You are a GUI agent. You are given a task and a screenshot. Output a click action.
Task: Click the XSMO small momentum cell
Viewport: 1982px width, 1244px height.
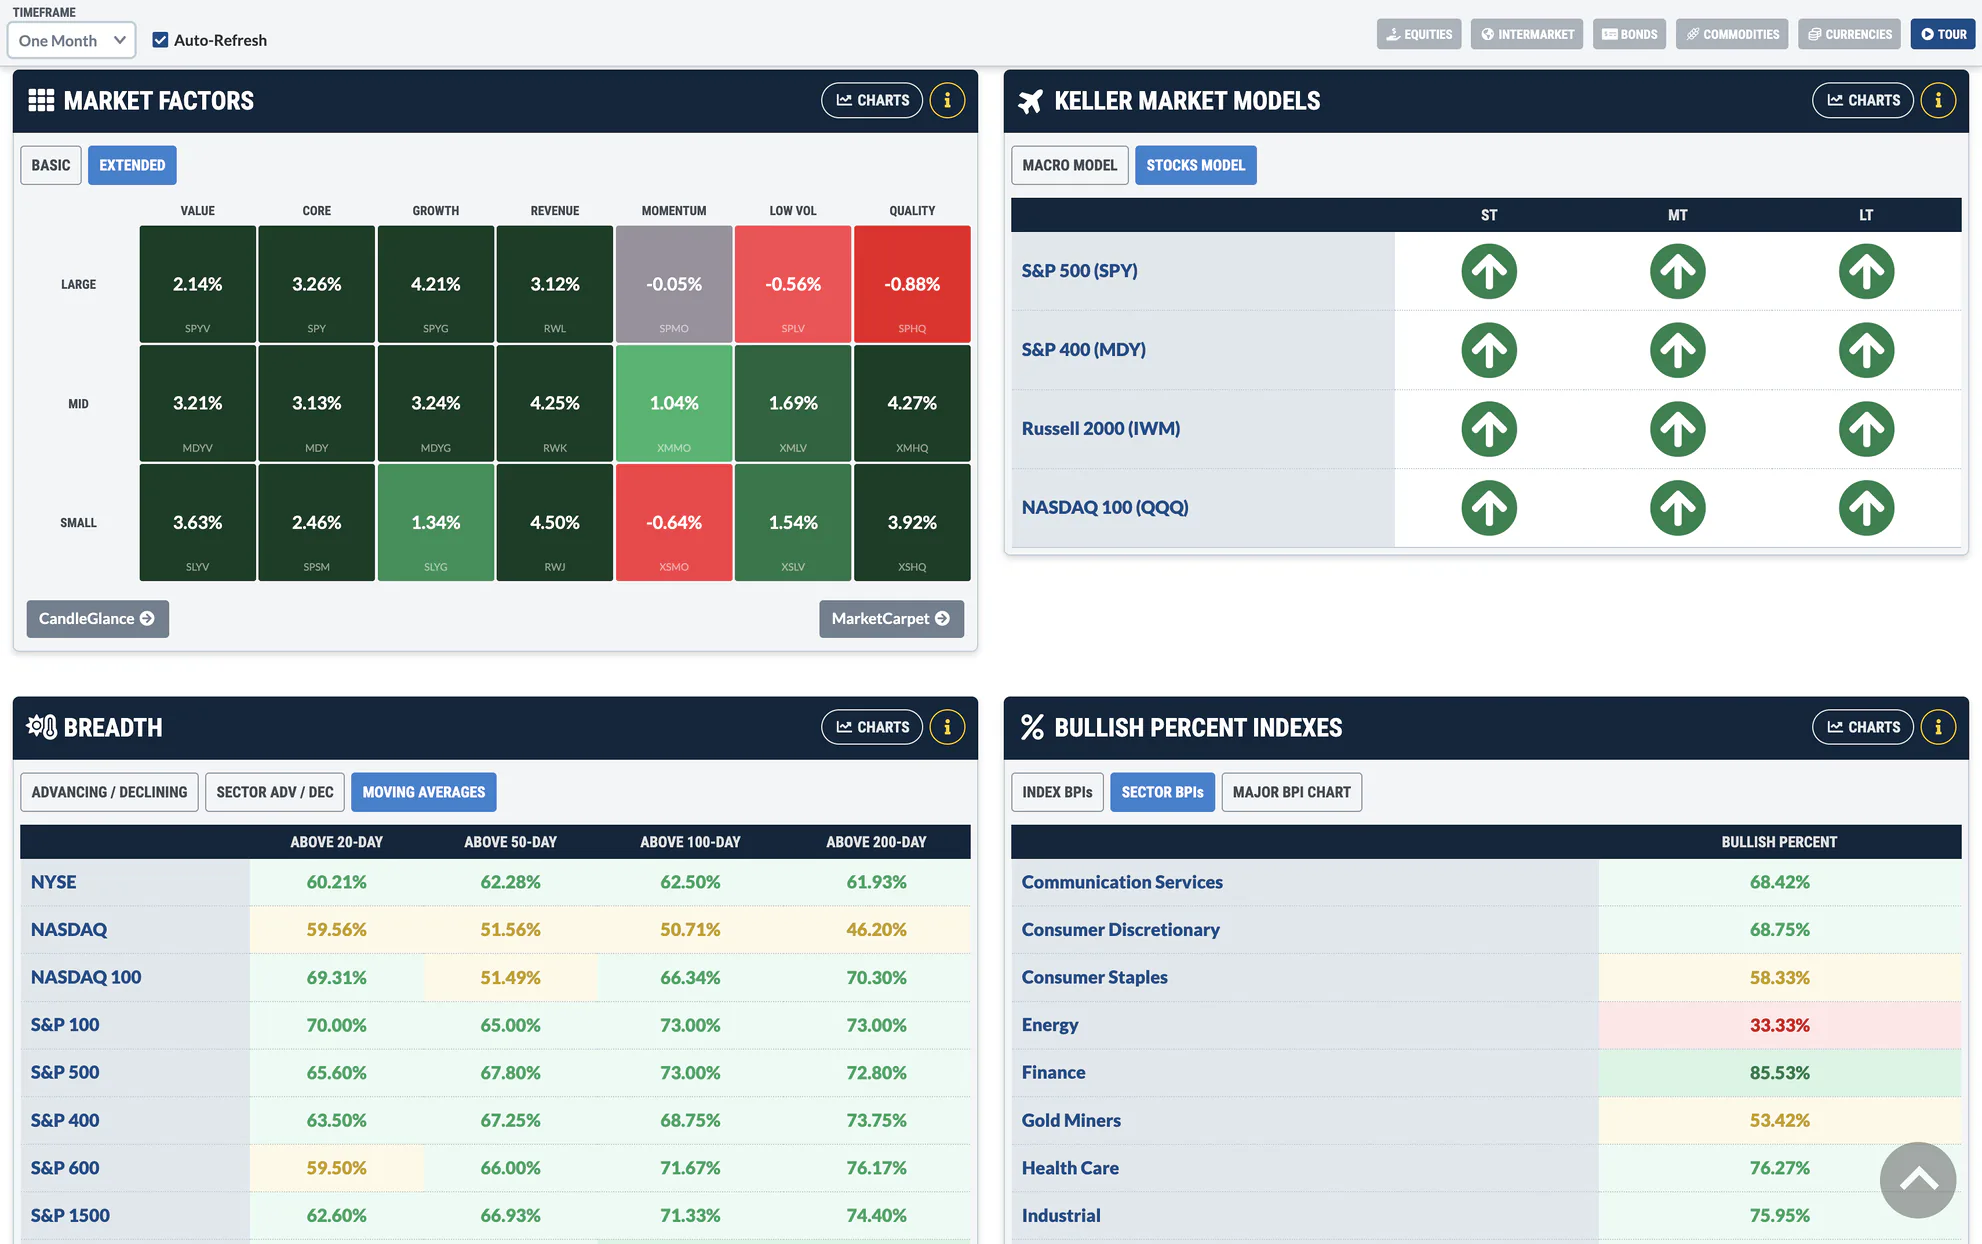click(x=674, y=522)
